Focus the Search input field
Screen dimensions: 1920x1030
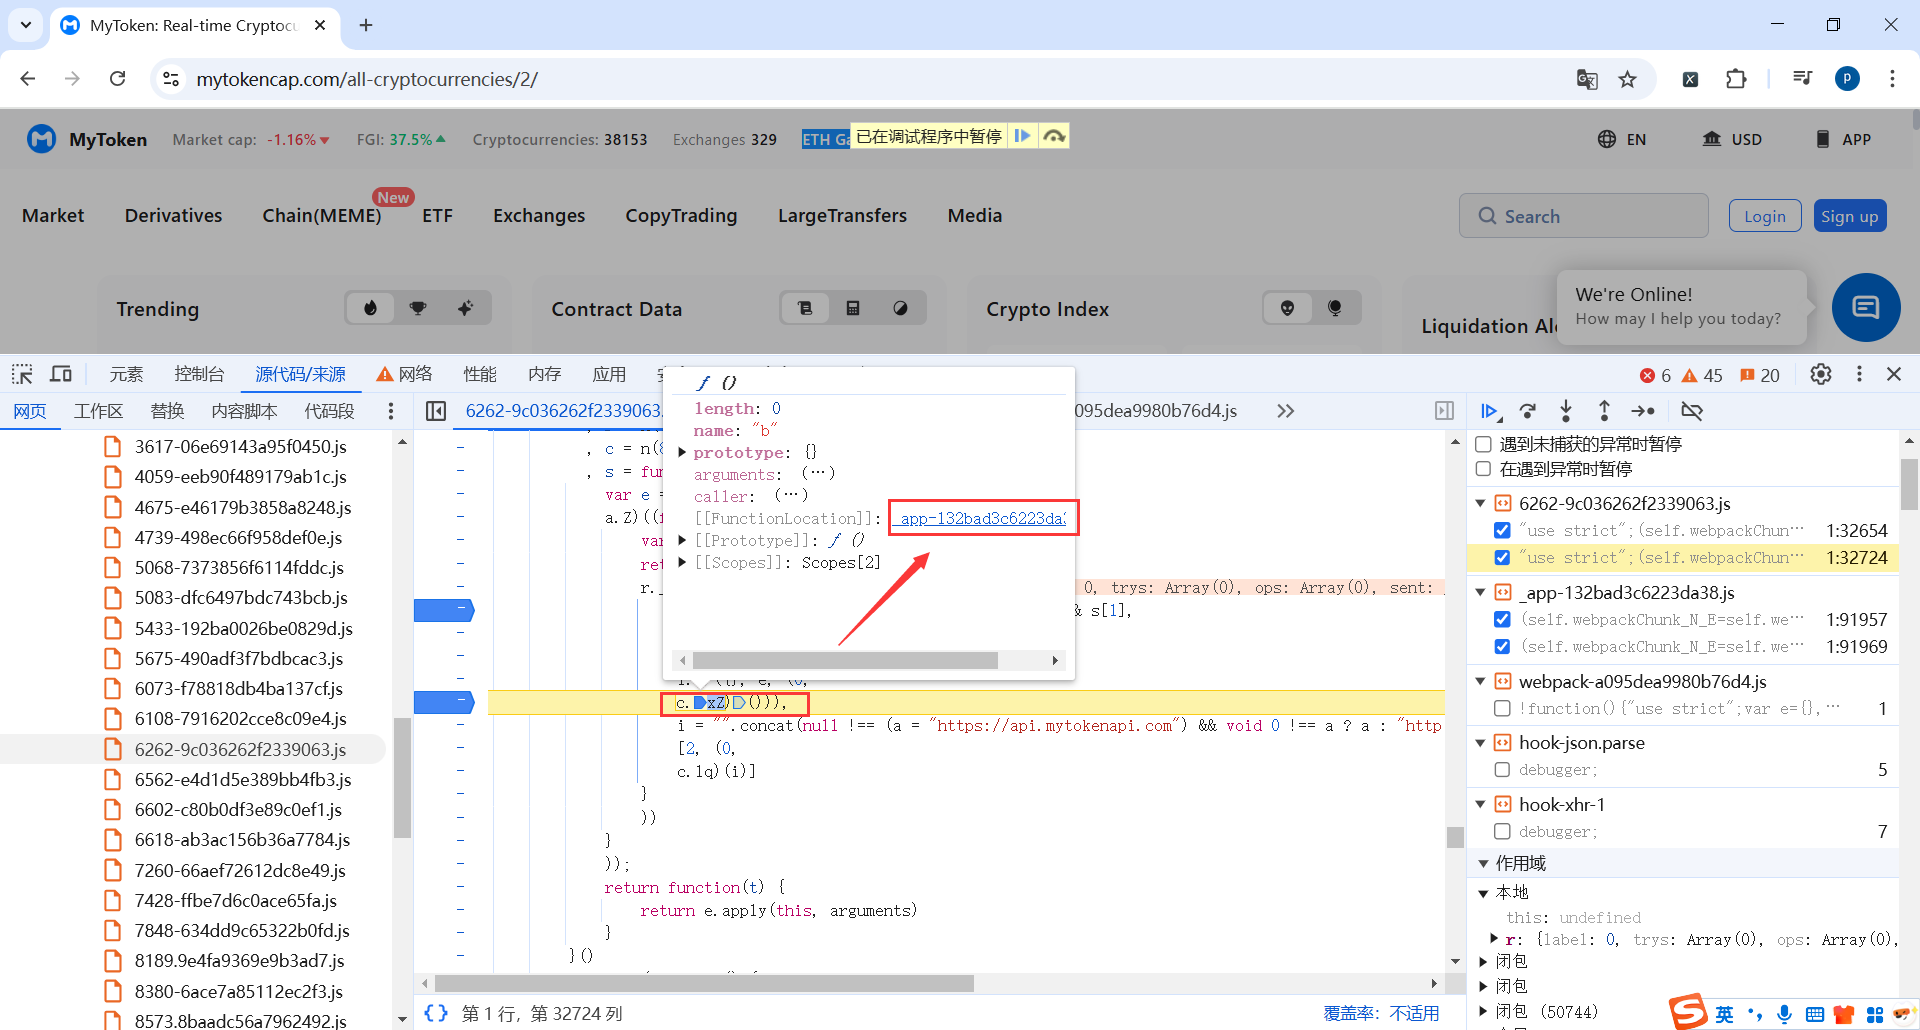[1584, 216]
